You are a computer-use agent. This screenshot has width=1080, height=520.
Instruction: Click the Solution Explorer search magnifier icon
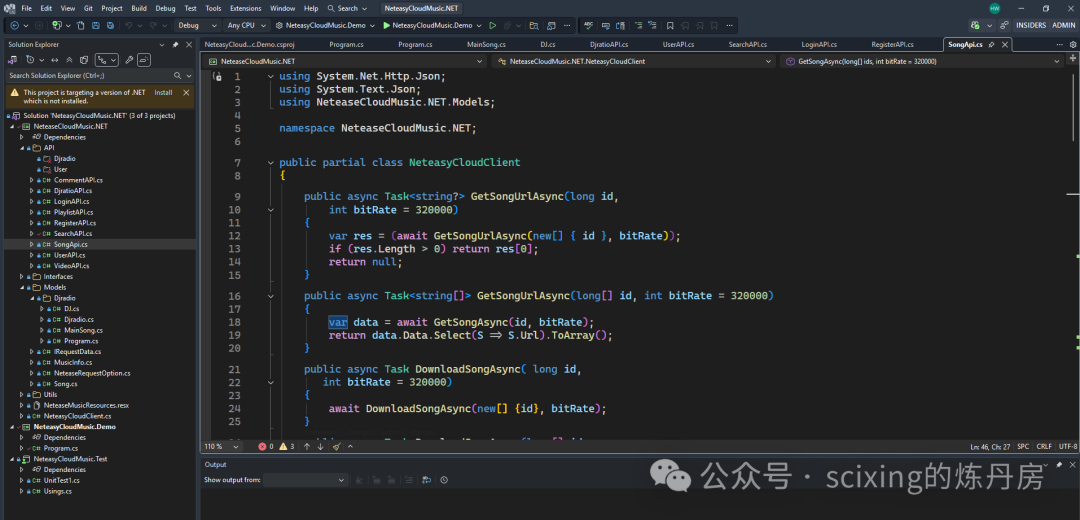178,75
